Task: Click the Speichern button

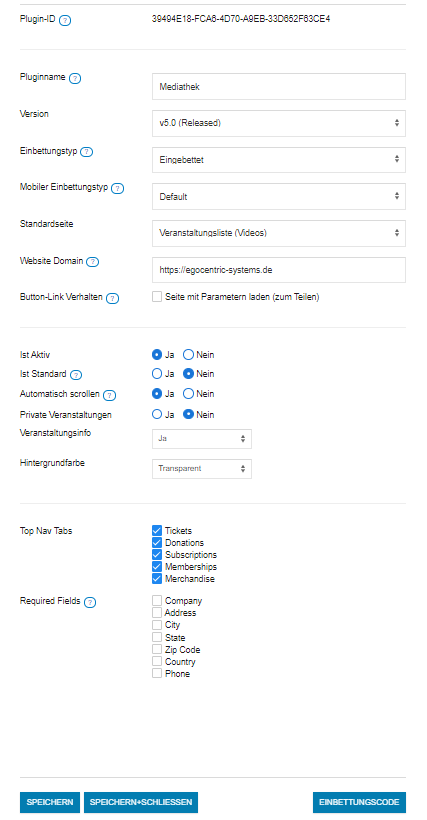Action: (x=50, y=802)
